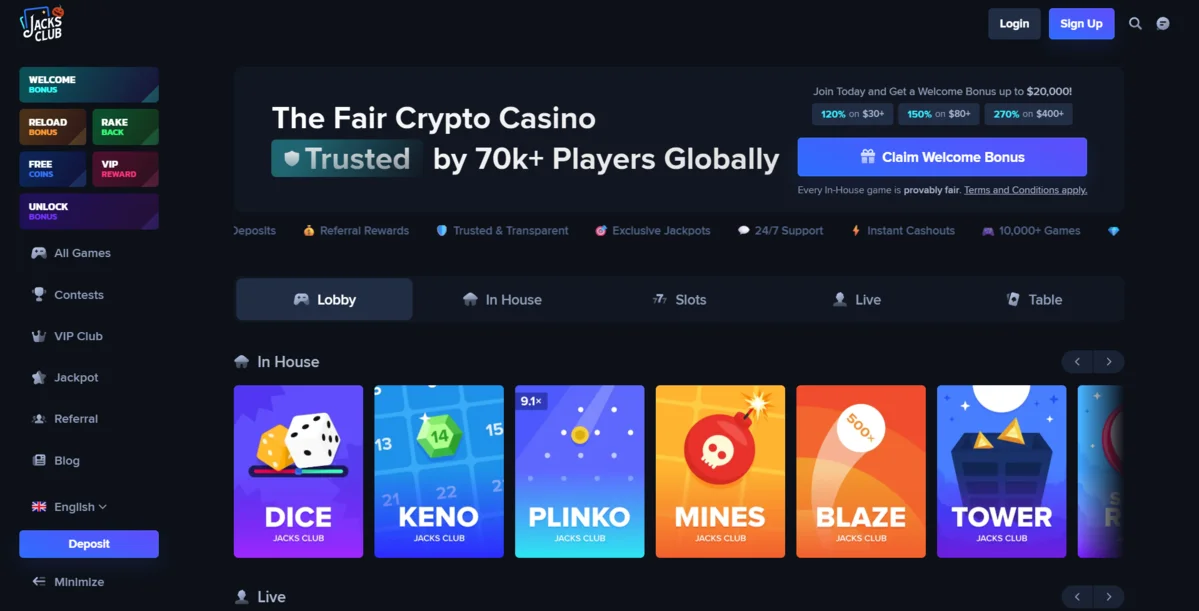This screenshot has width=1199, height=611.
Task: Switch to the In House tab
Action: click(502, 300)
